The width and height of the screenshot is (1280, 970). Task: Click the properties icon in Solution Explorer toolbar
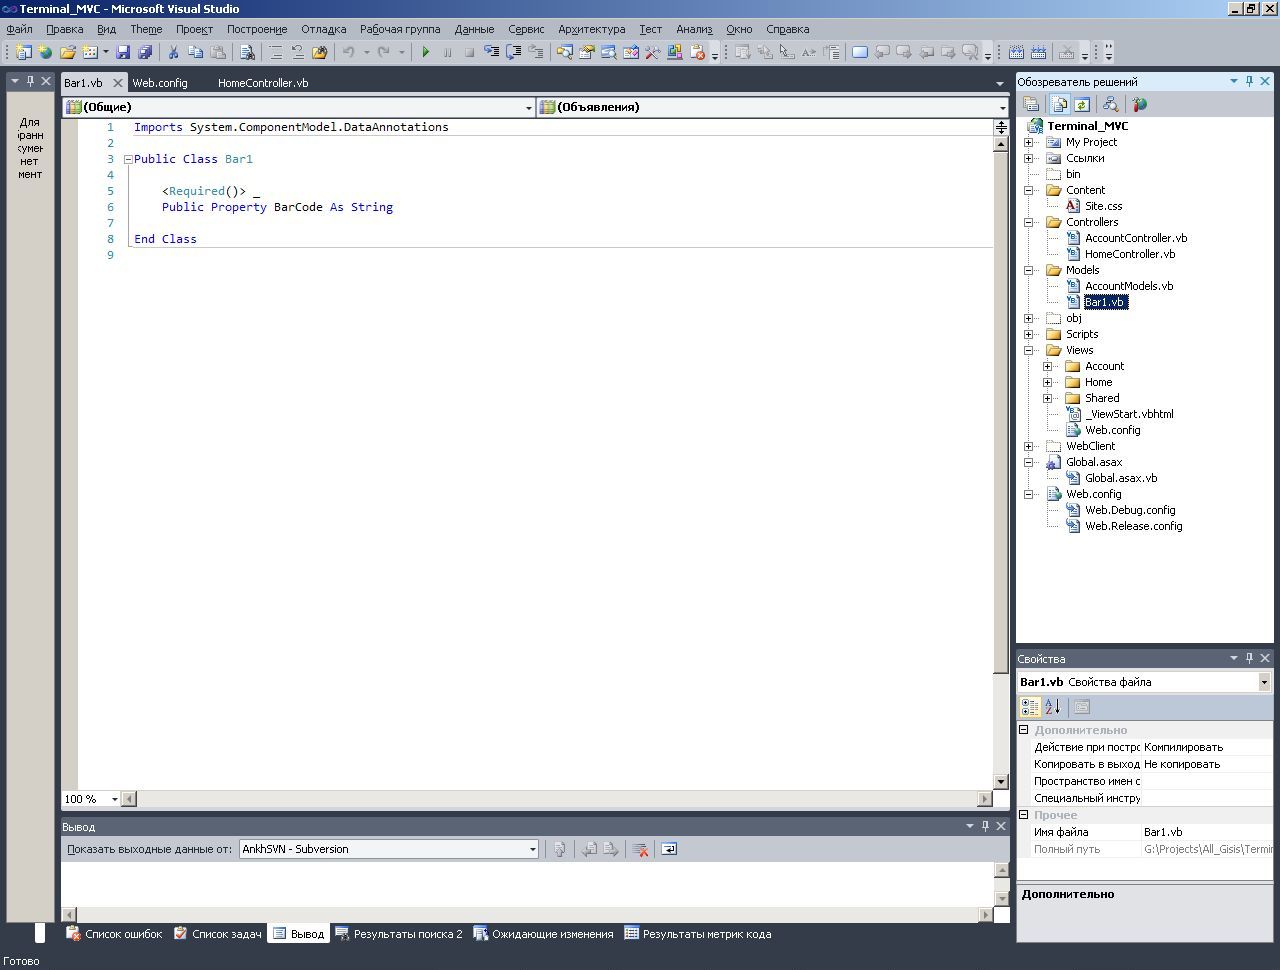pos(1031,104)
